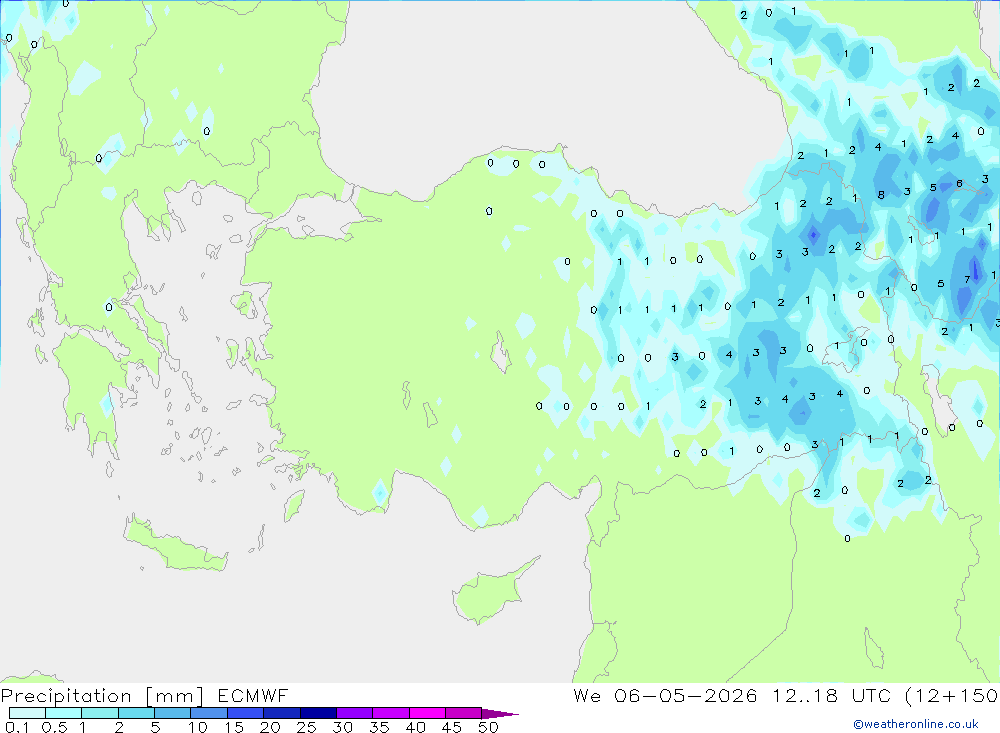Select the 30–35 mm violet legend segment
The height and width of the screenshot is (733, 1000).
tap(354, 713)
